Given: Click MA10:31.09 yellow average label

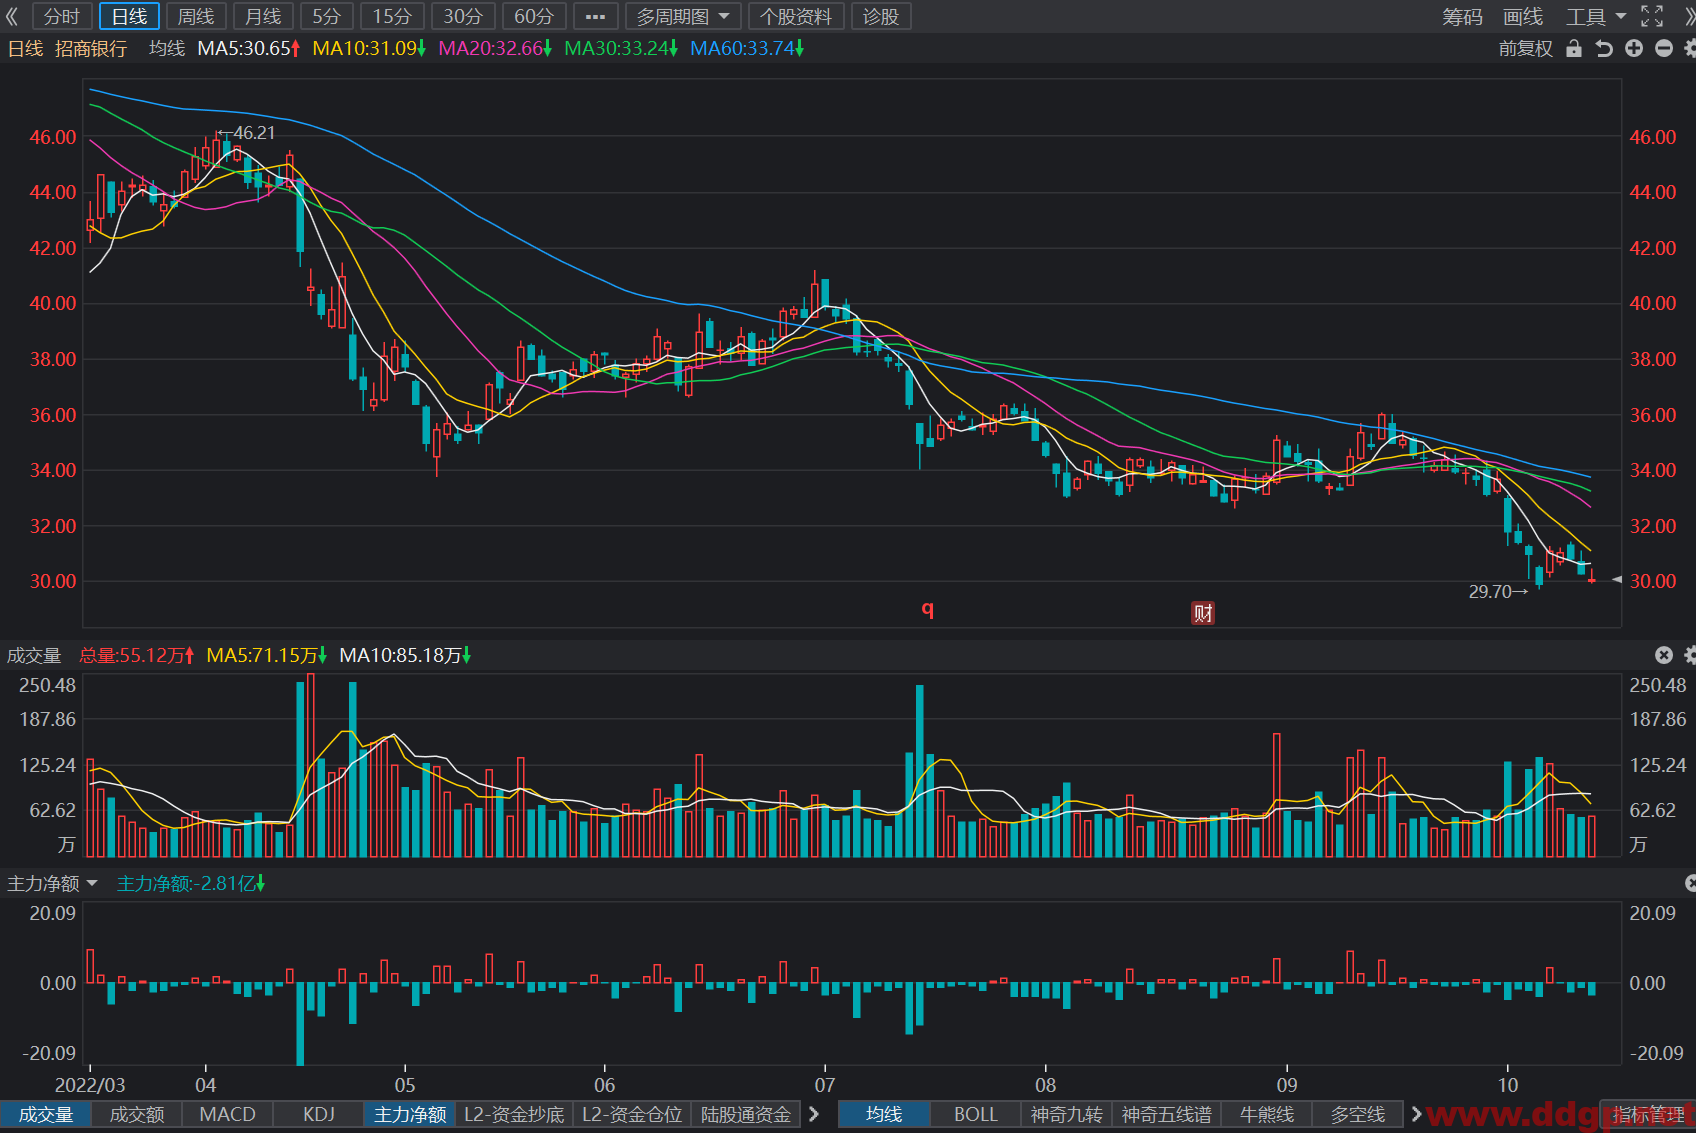Looking at the screenshot, I should 369,48.
